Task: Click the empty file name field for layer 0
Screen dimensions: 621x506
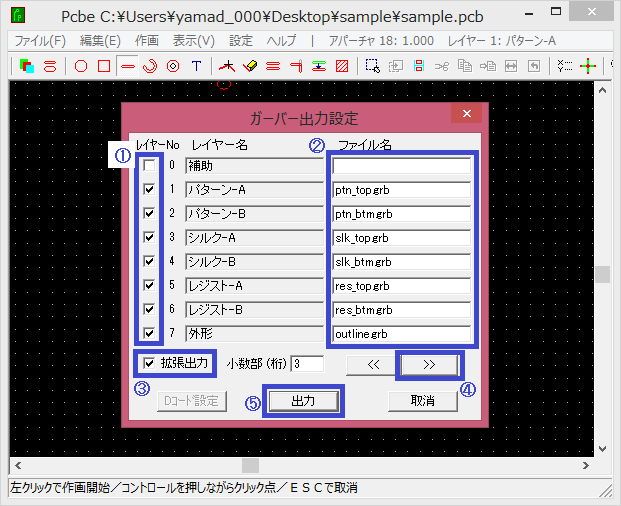Action: (x=402, y=165)
